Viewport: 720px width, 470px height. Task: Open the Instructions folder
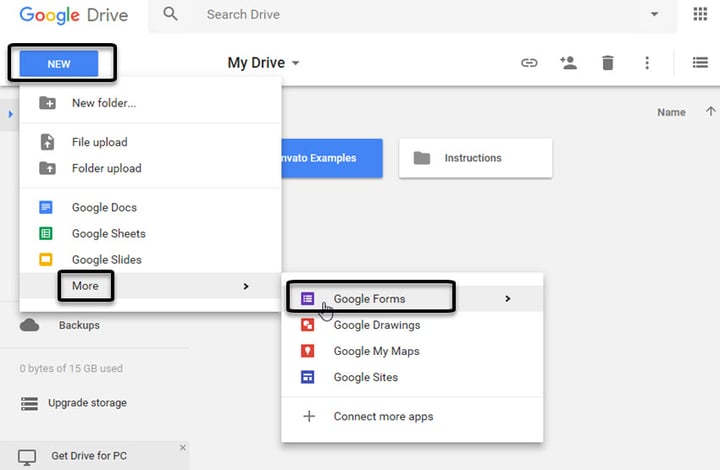click(x=476, y=158)
